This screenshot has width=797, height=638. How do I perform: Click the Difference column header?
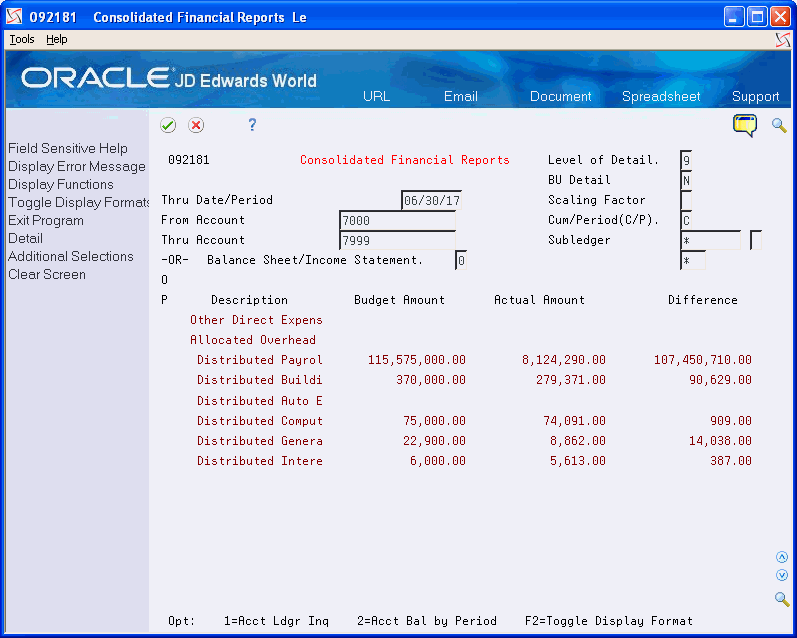pyautogui.click(x=702, y=300)
